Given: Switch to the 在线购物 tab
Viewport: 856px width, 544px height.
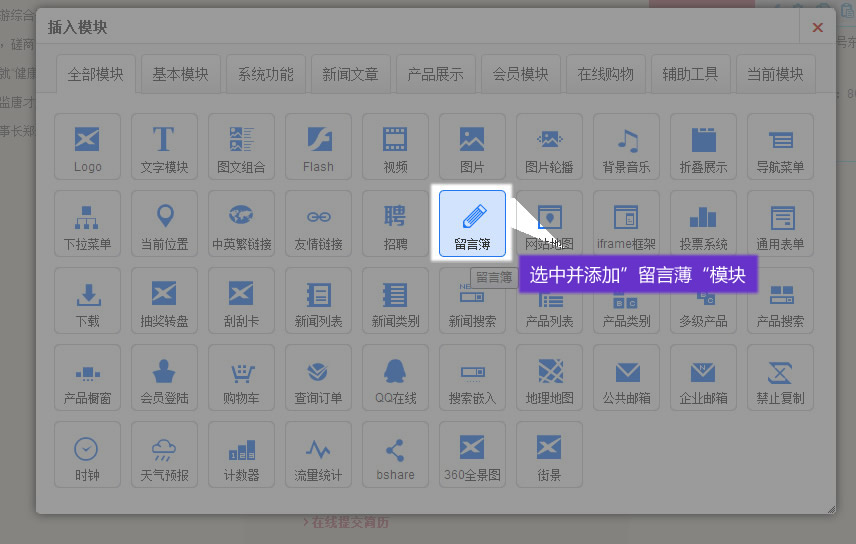Looking at the screenshot, I should coord(605,74).
